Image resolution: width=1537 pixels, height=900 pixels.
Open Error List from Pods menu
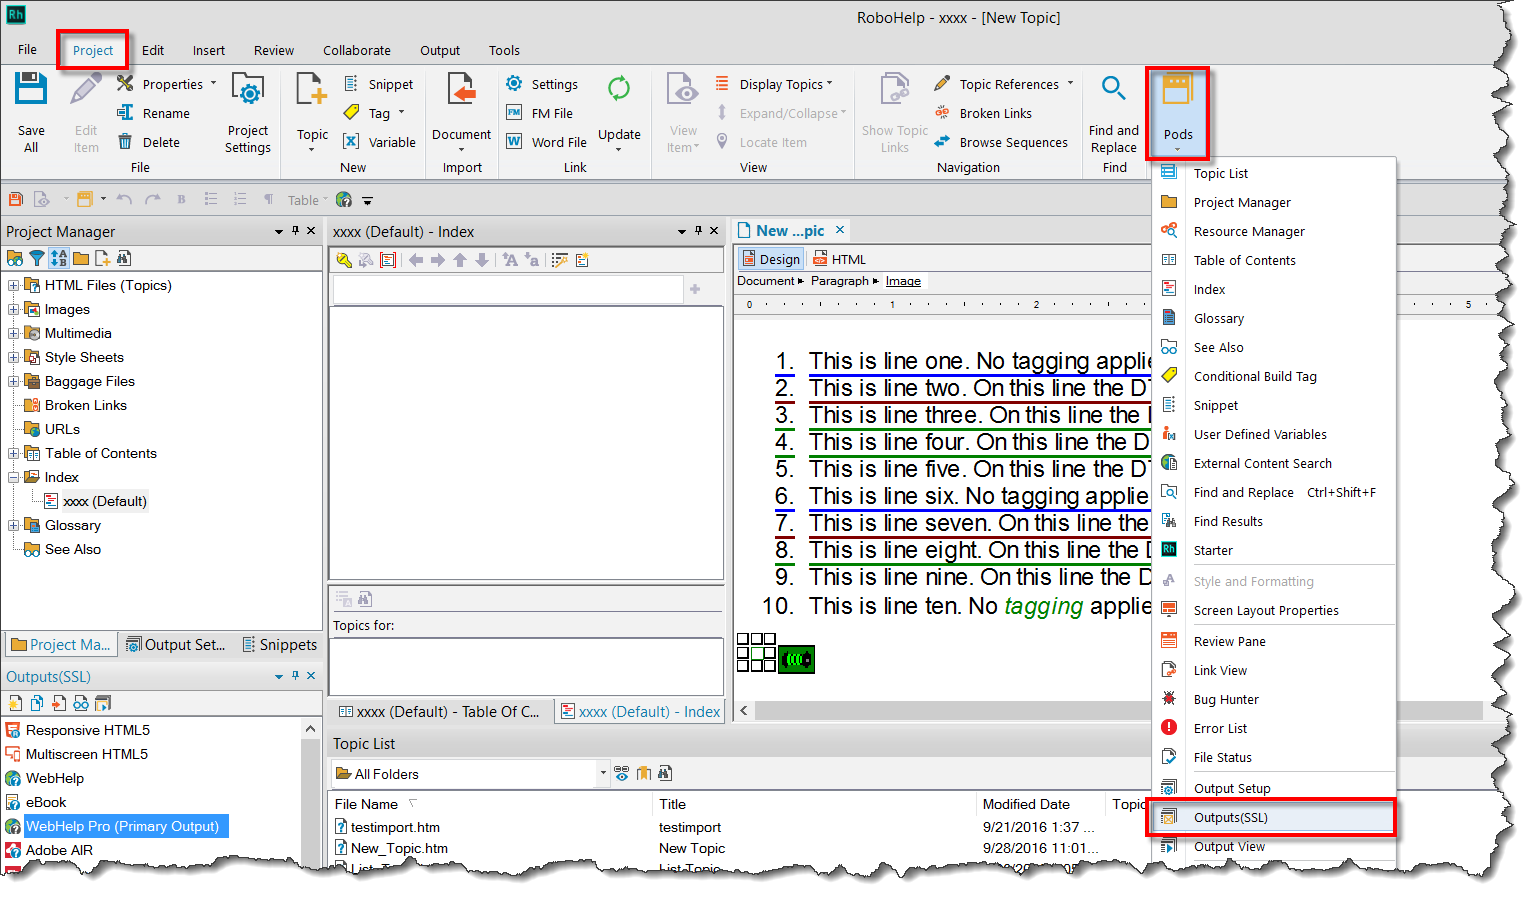point(1274,729)
